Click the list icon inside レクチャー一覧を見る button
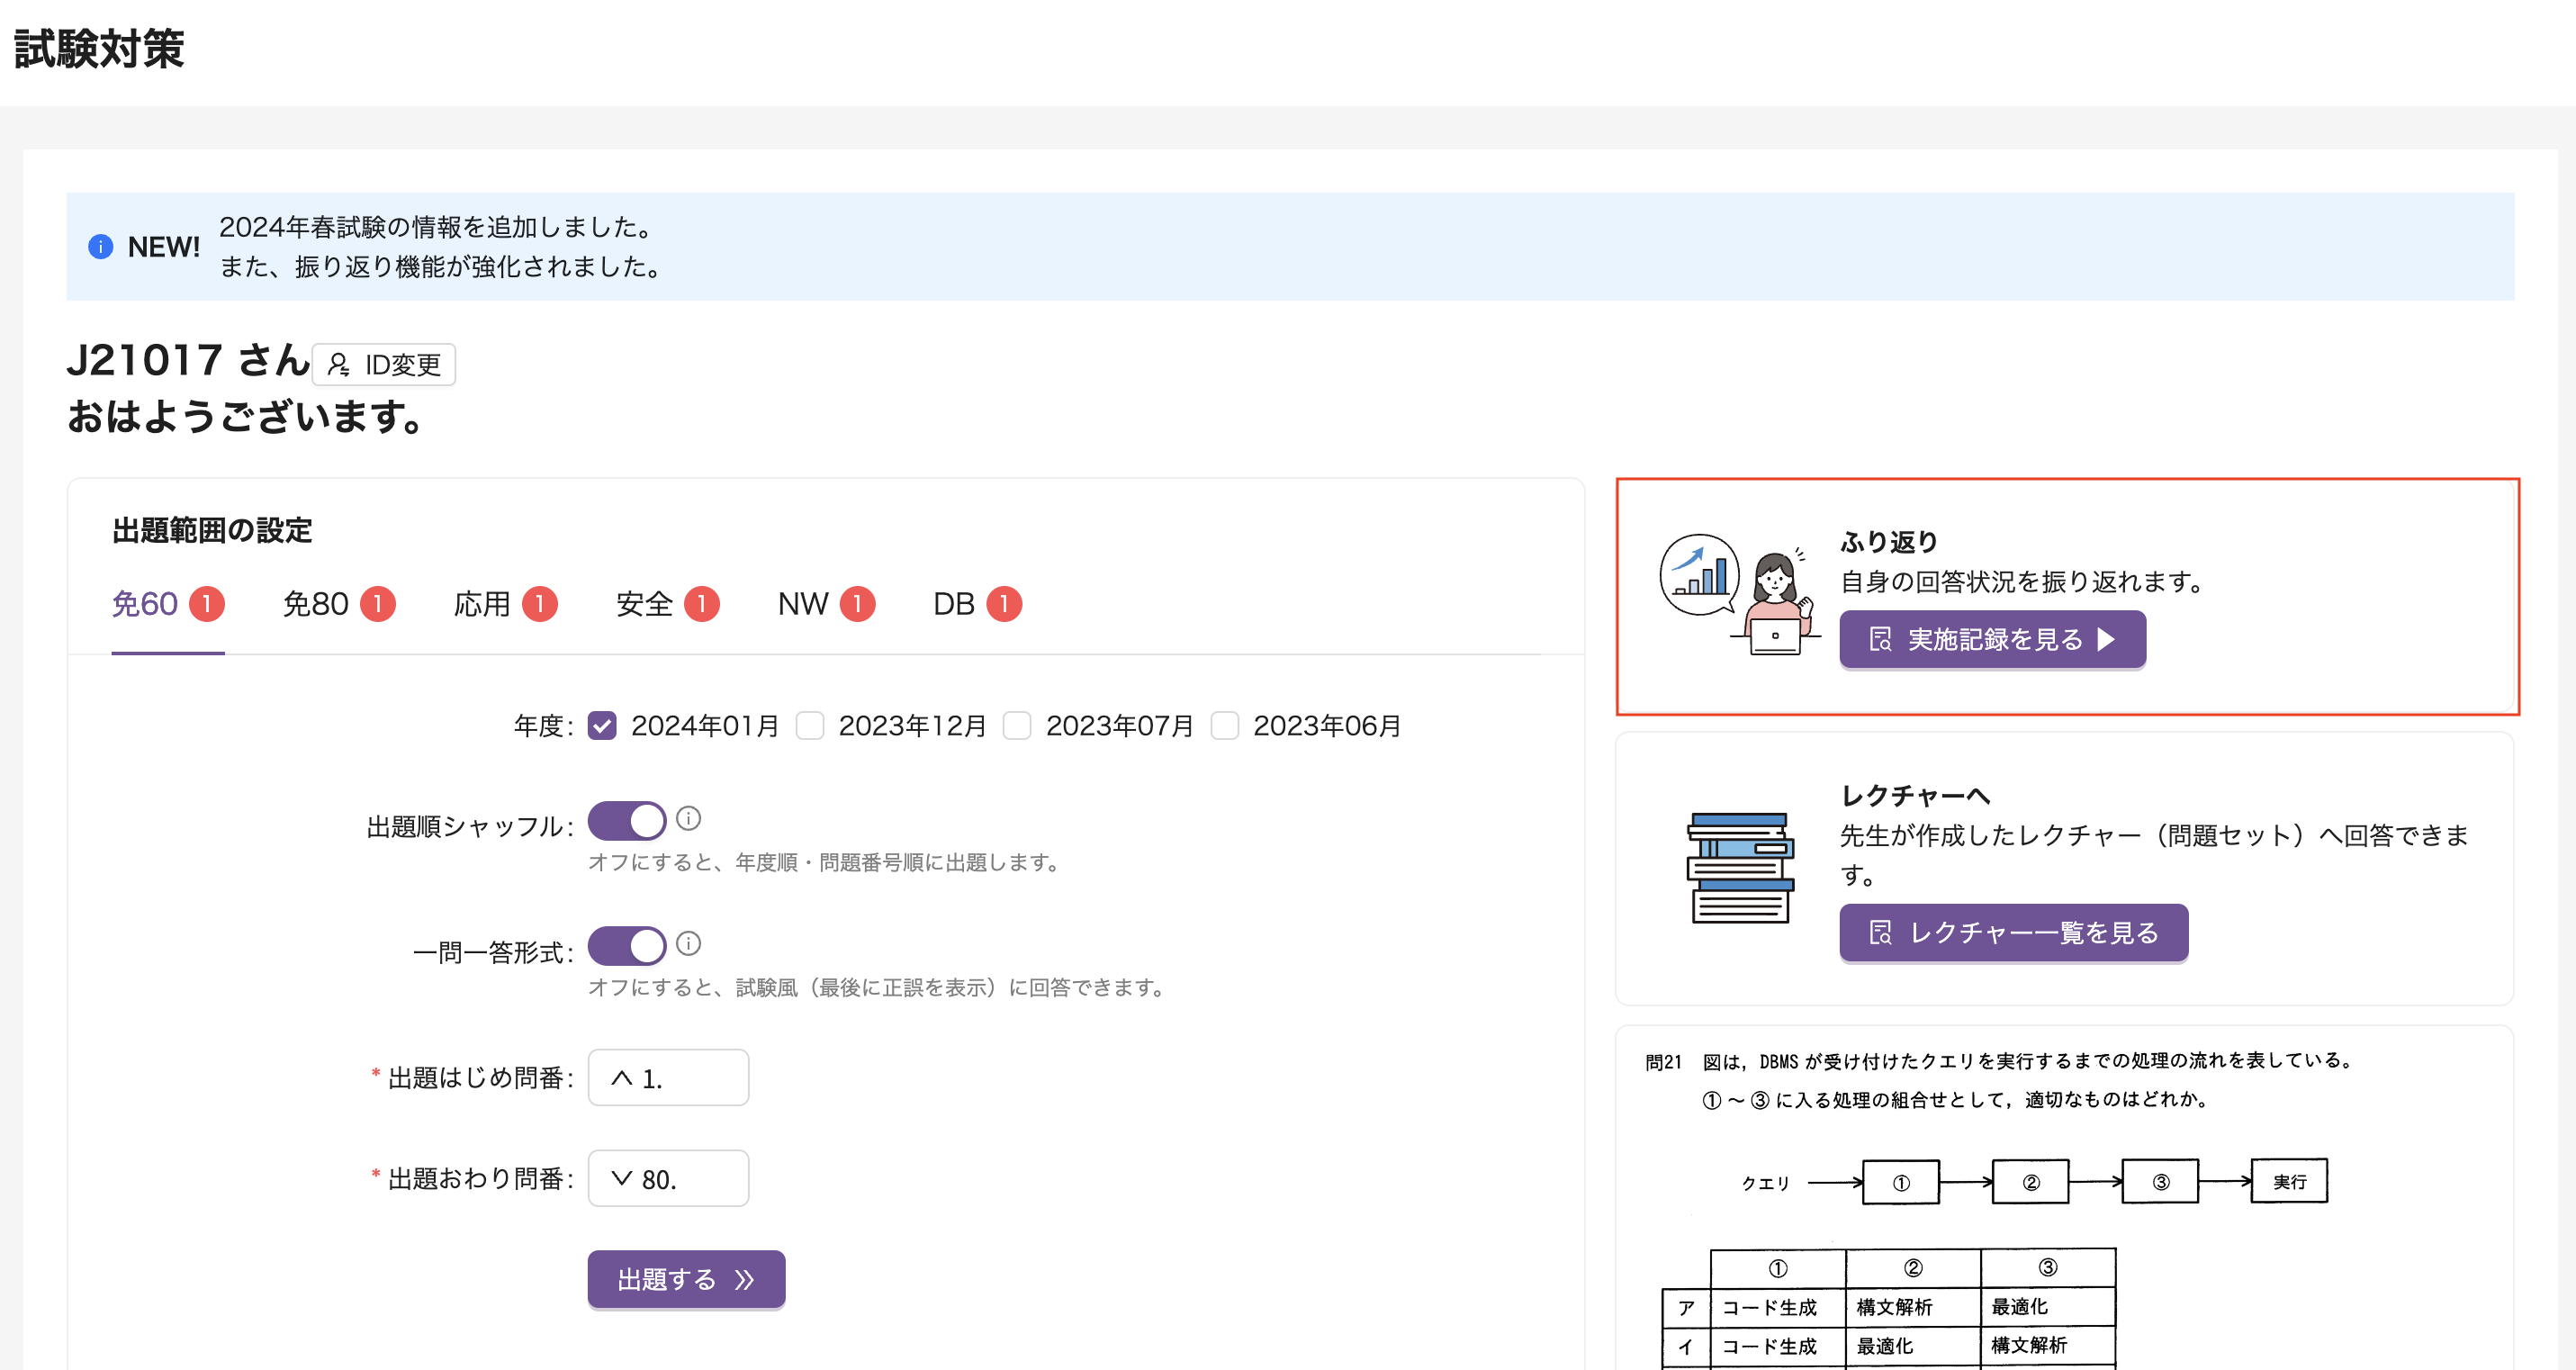This screenshot has width=2576, height=1370. [x=1879, y=932]
